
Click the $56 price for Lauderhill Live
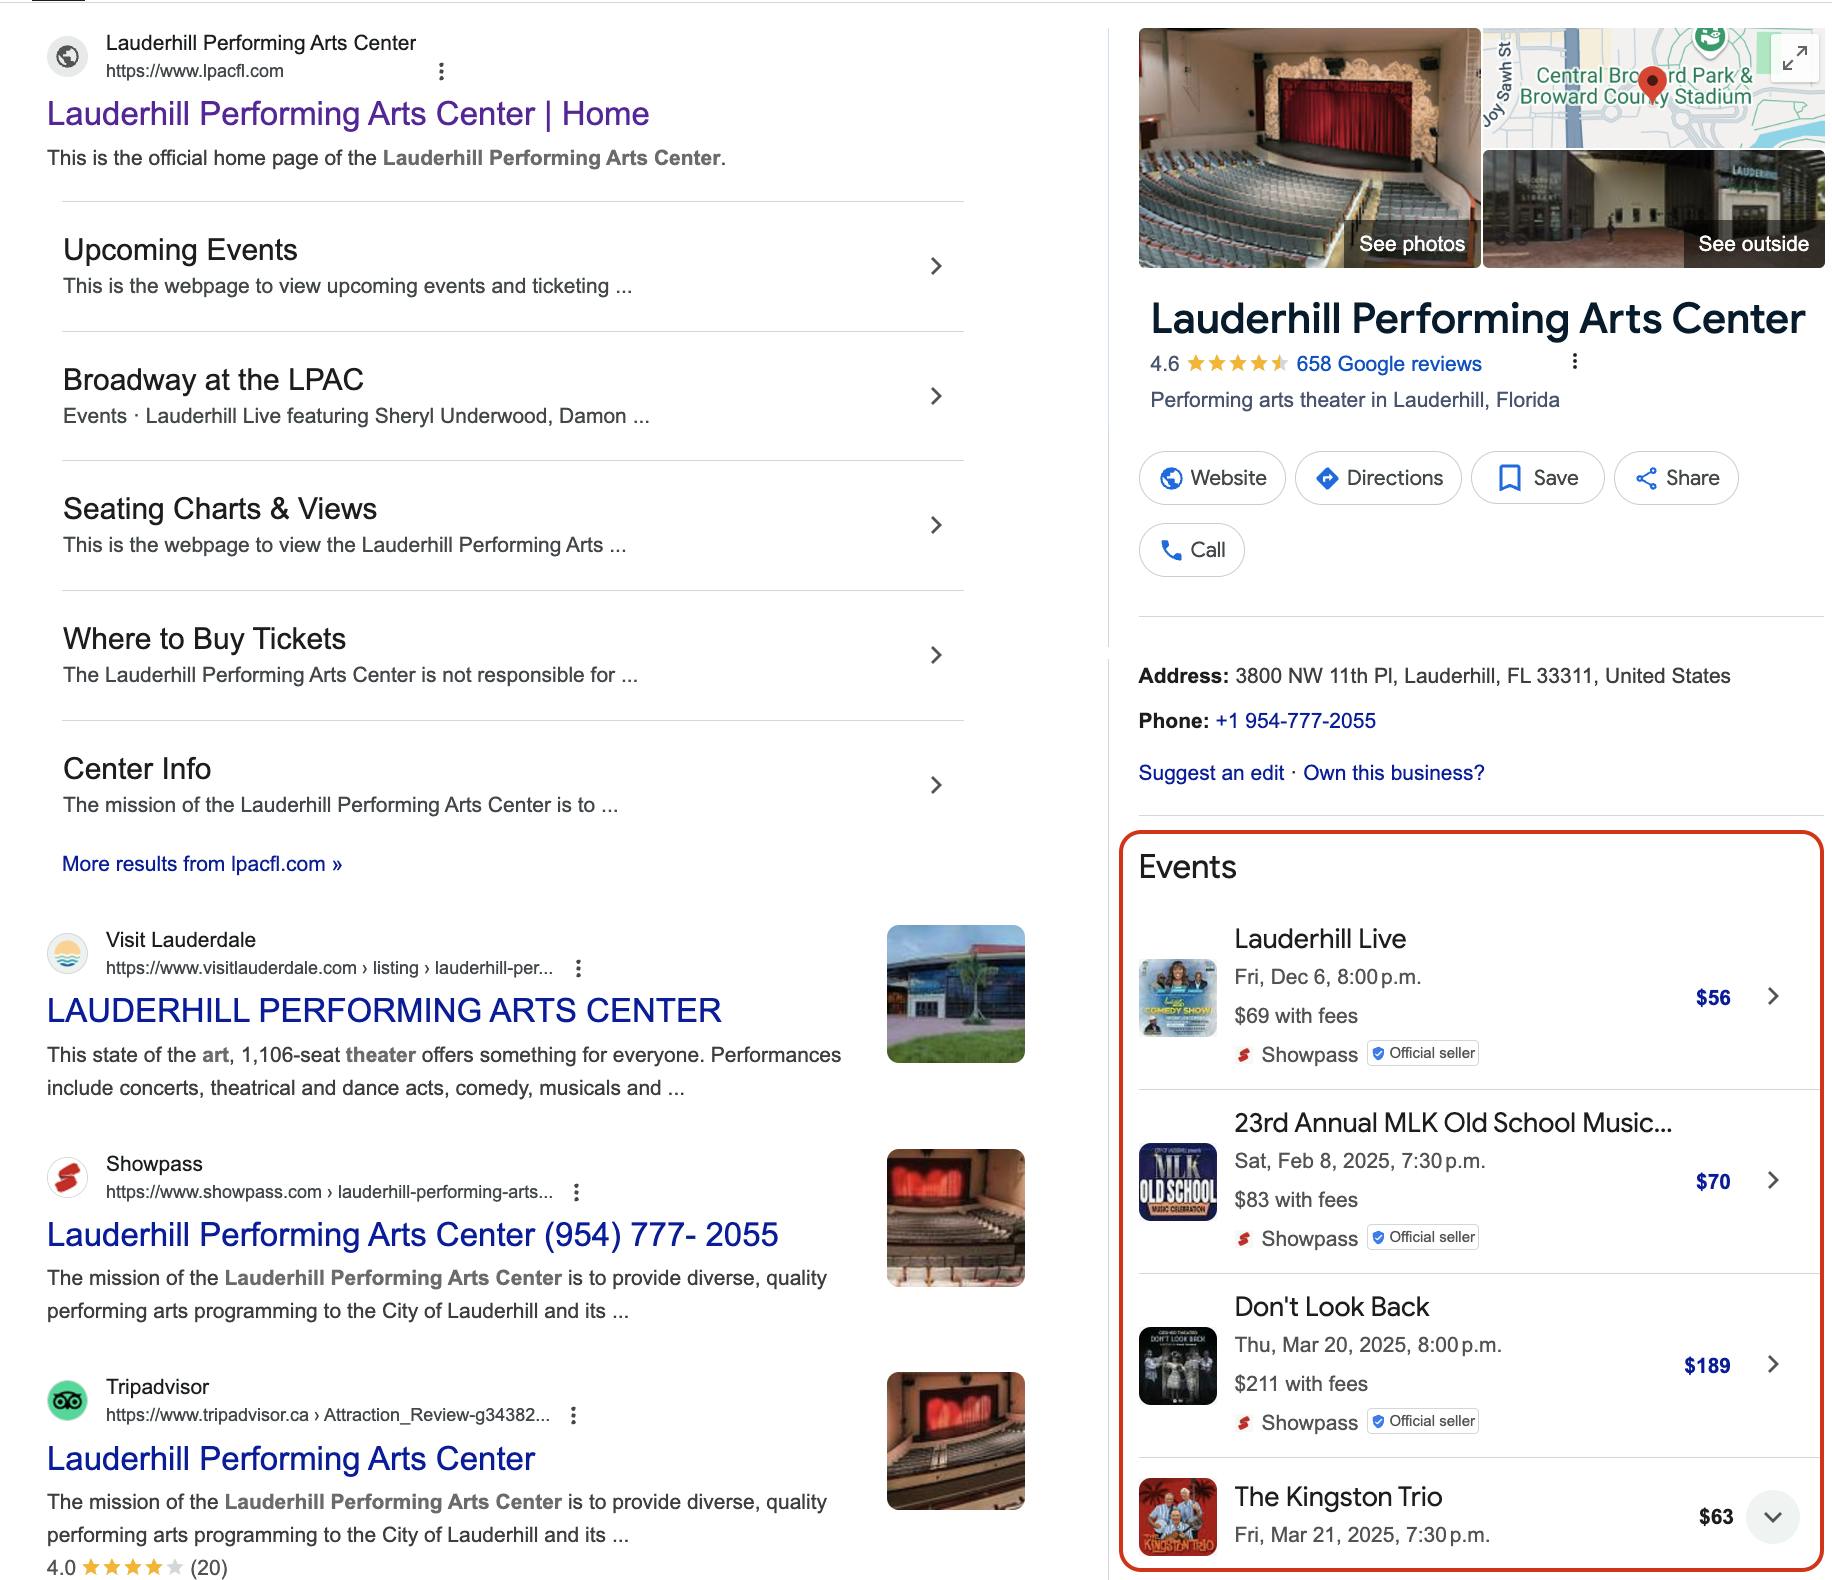pos(1713,997)
